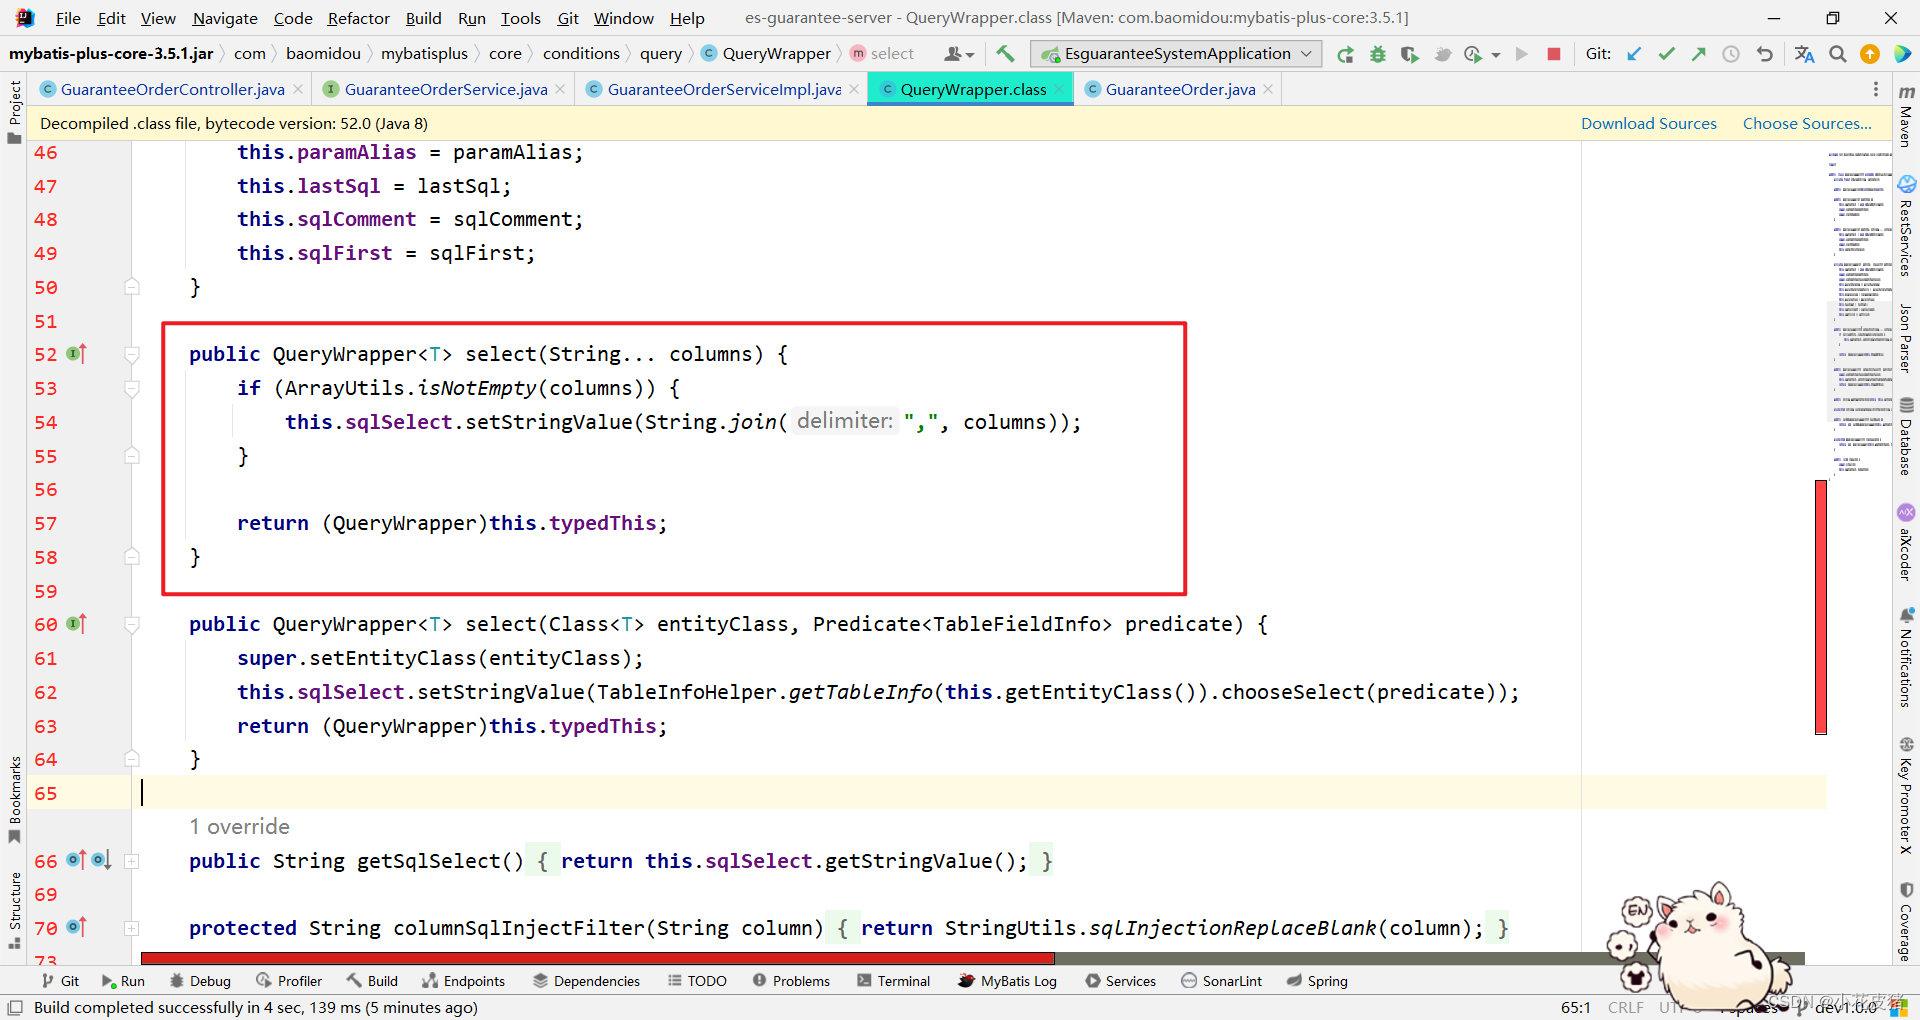Open the colorful plugin icon at toolbar end
The height and width of the screenshot is (1020, 1920).
click(1902, 54)
